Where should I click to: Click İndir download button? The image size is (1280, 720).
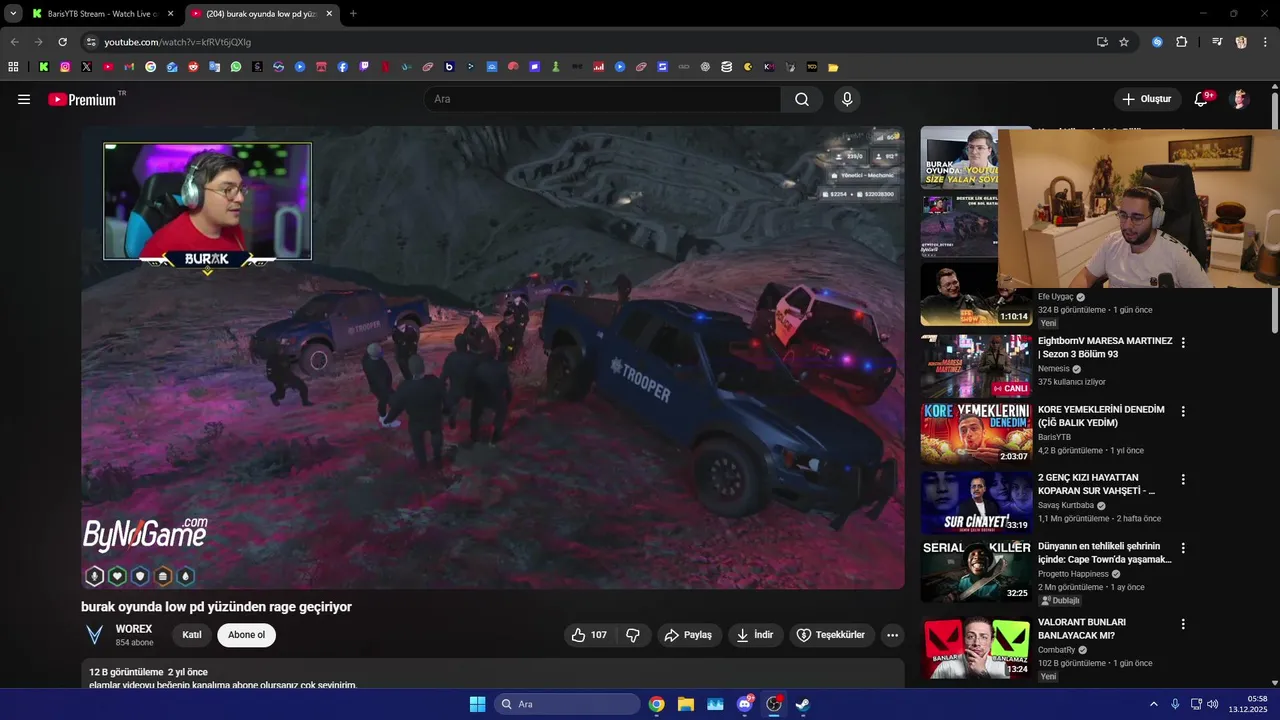755,635
